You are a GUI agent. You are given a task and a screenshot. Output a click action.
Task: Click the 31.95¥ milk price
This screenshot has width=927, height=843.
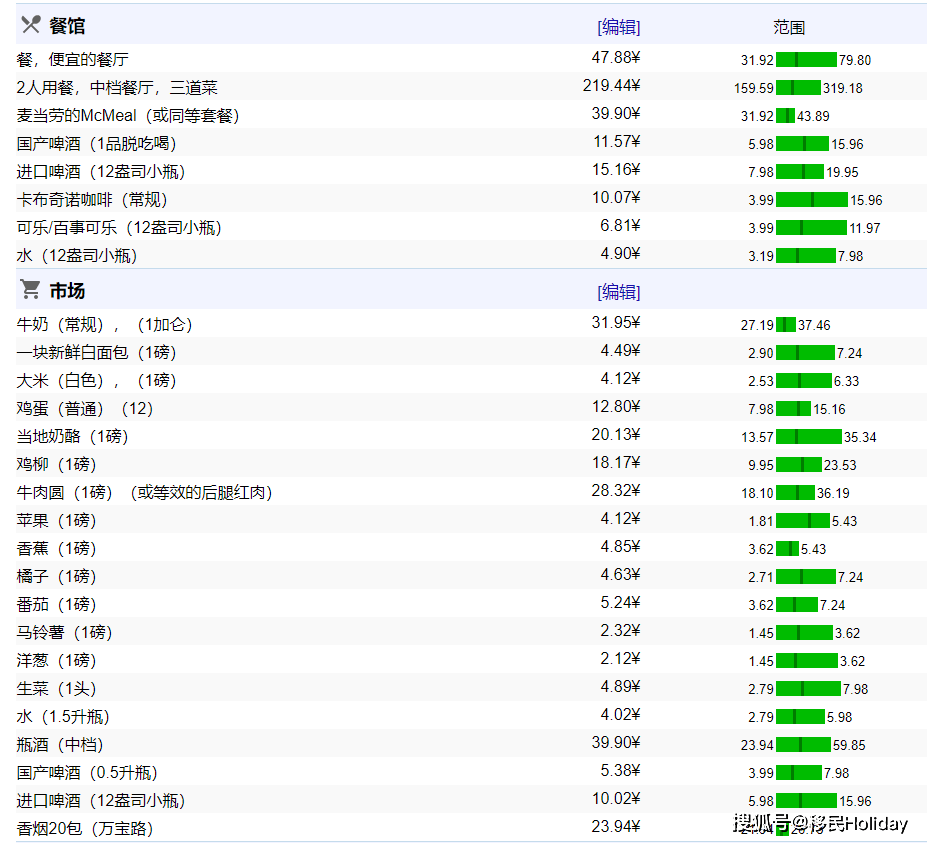click(616, 323)
